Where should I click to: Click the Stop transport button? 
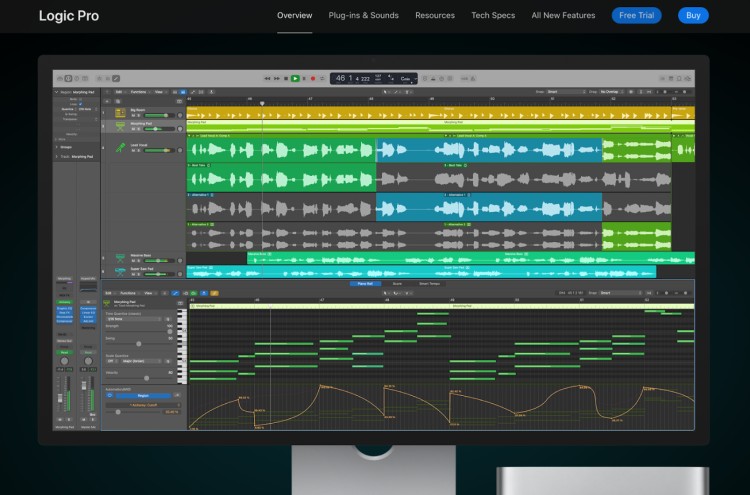coord(286,78)
